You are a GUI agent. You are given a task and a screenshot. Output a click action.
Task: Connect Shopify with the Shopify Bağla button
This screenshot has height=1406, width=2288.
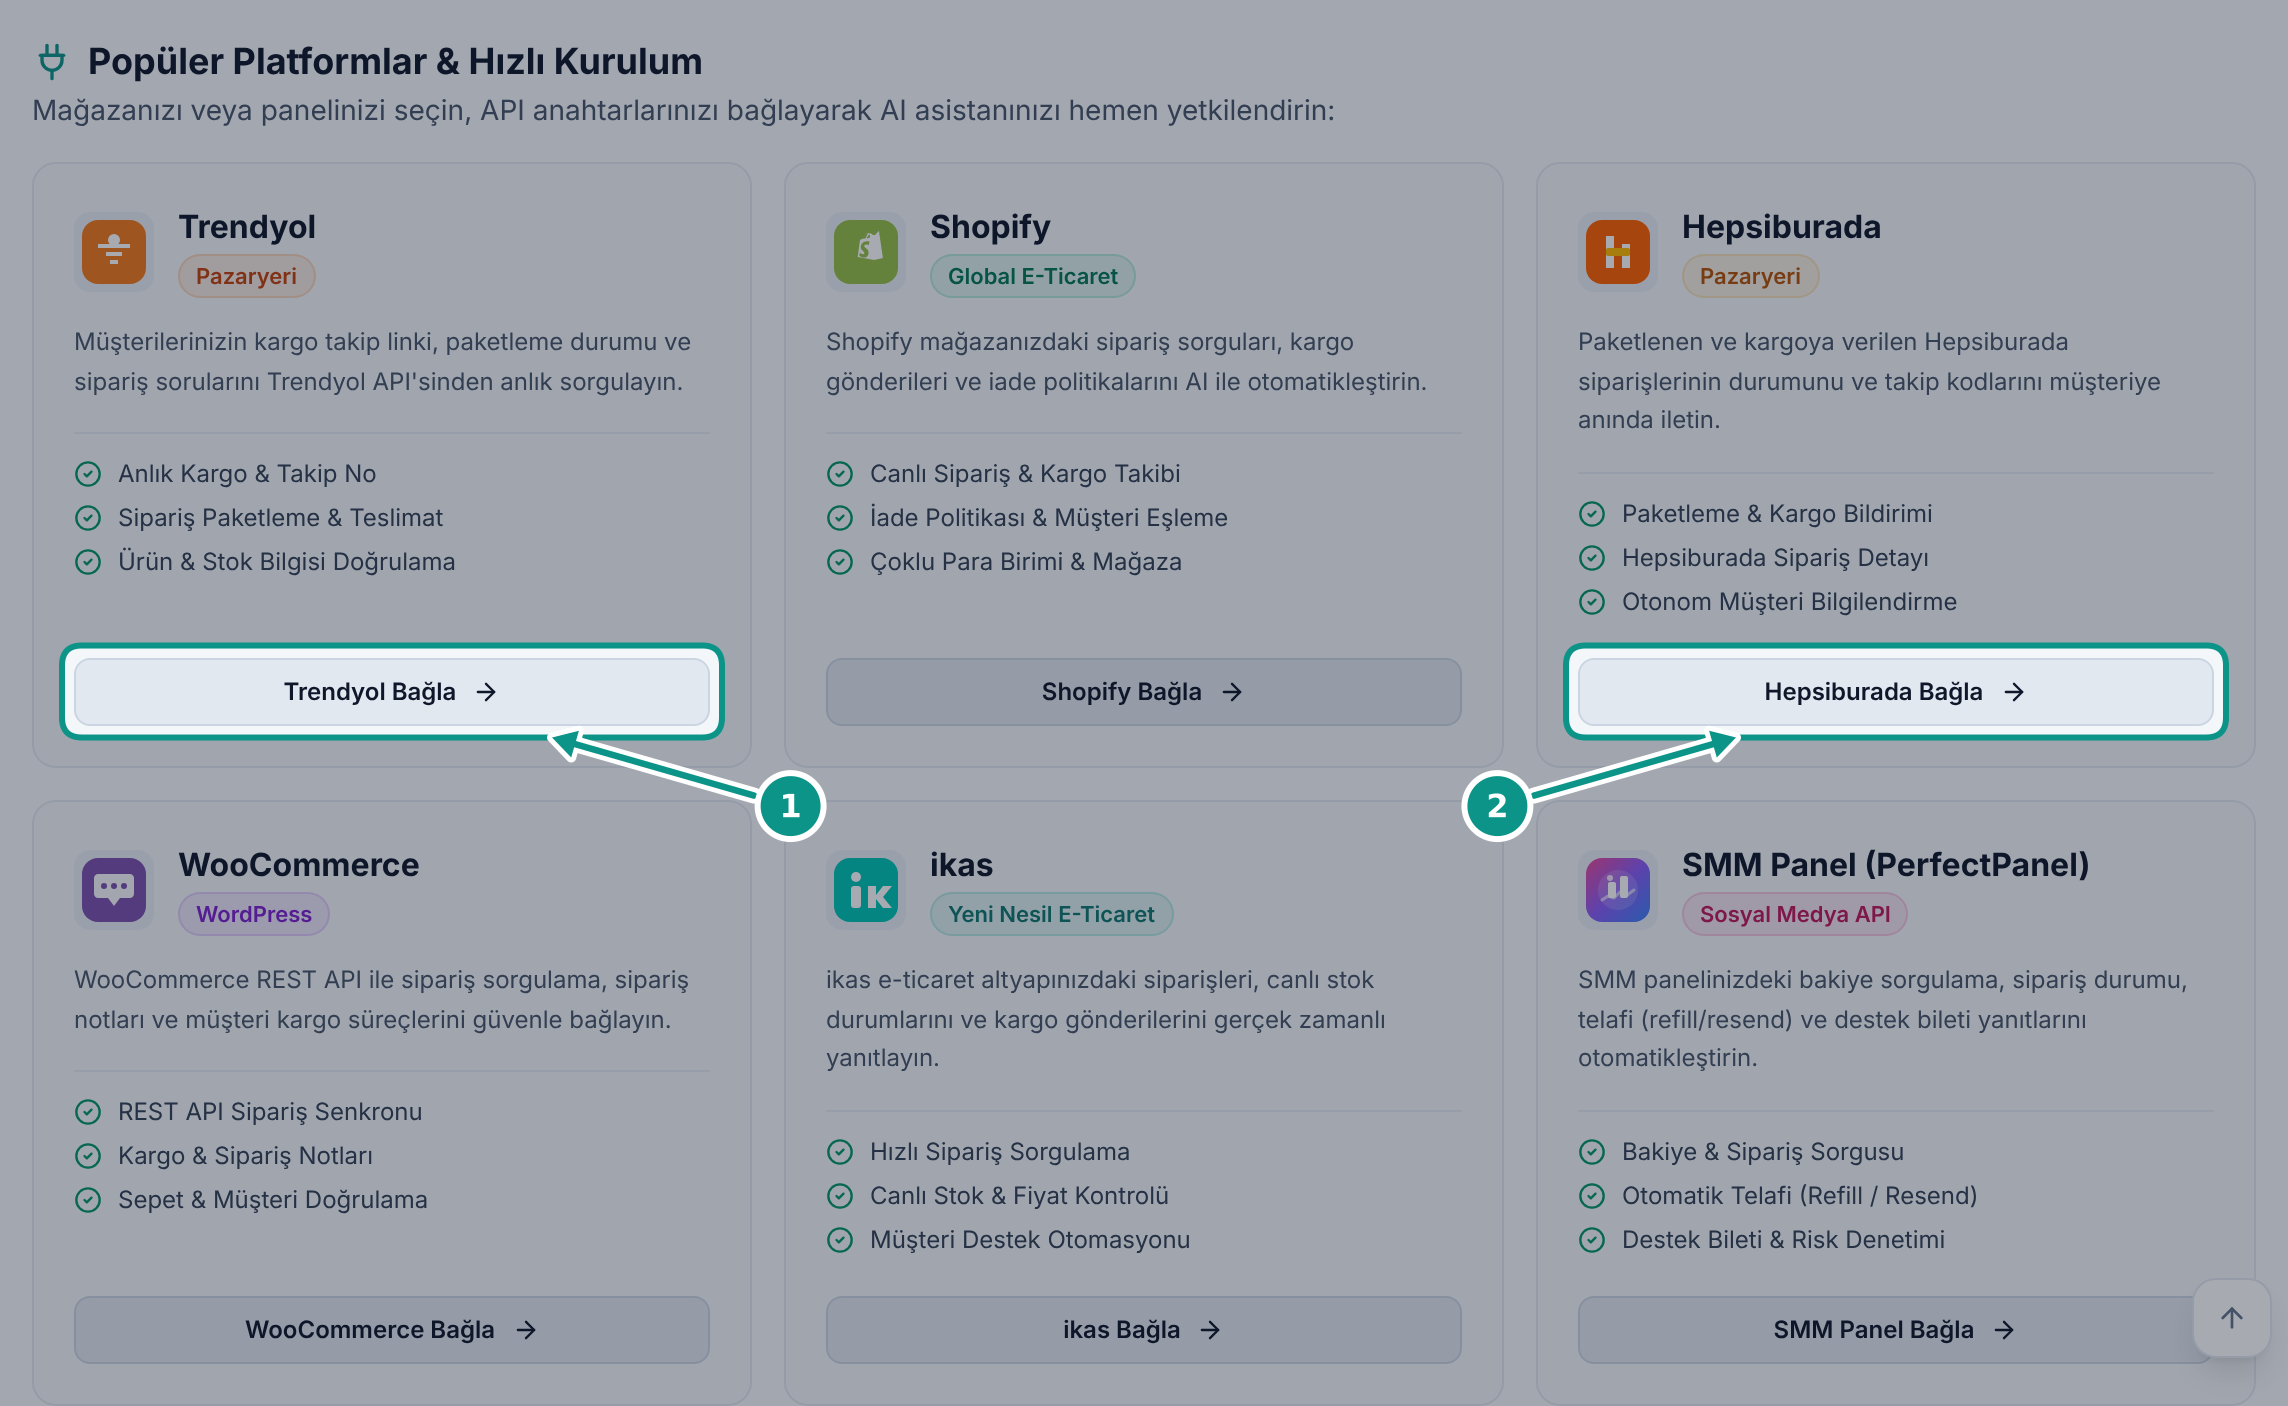pyautogui.click(x=1144, y=692)
